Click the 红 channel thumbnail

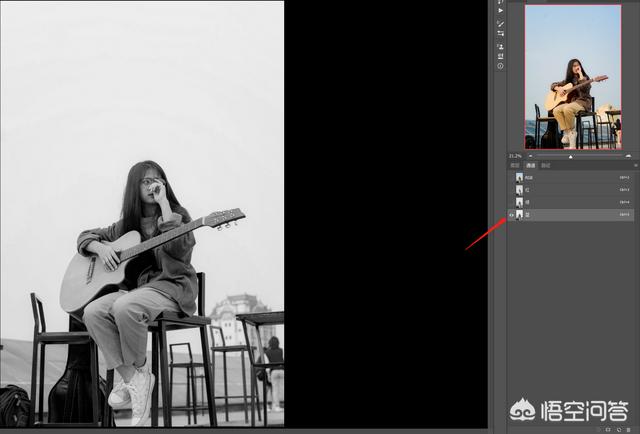519,190
